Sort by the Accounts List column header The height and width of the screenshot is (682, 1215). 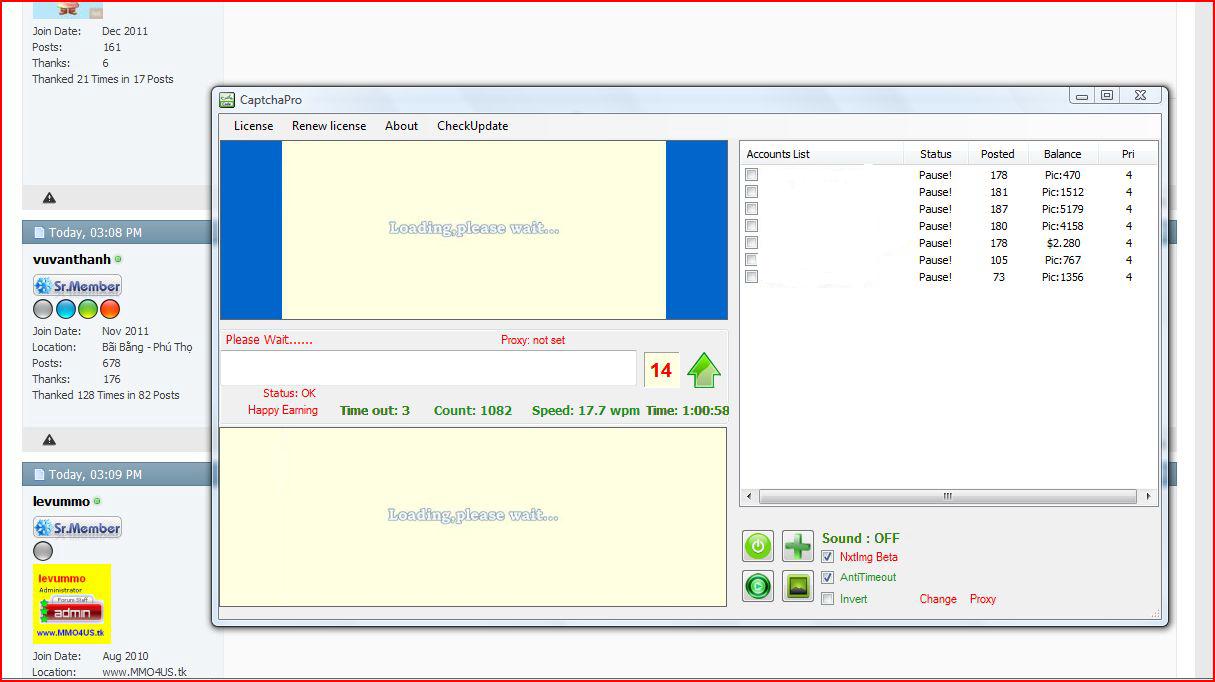click(822, 154)
